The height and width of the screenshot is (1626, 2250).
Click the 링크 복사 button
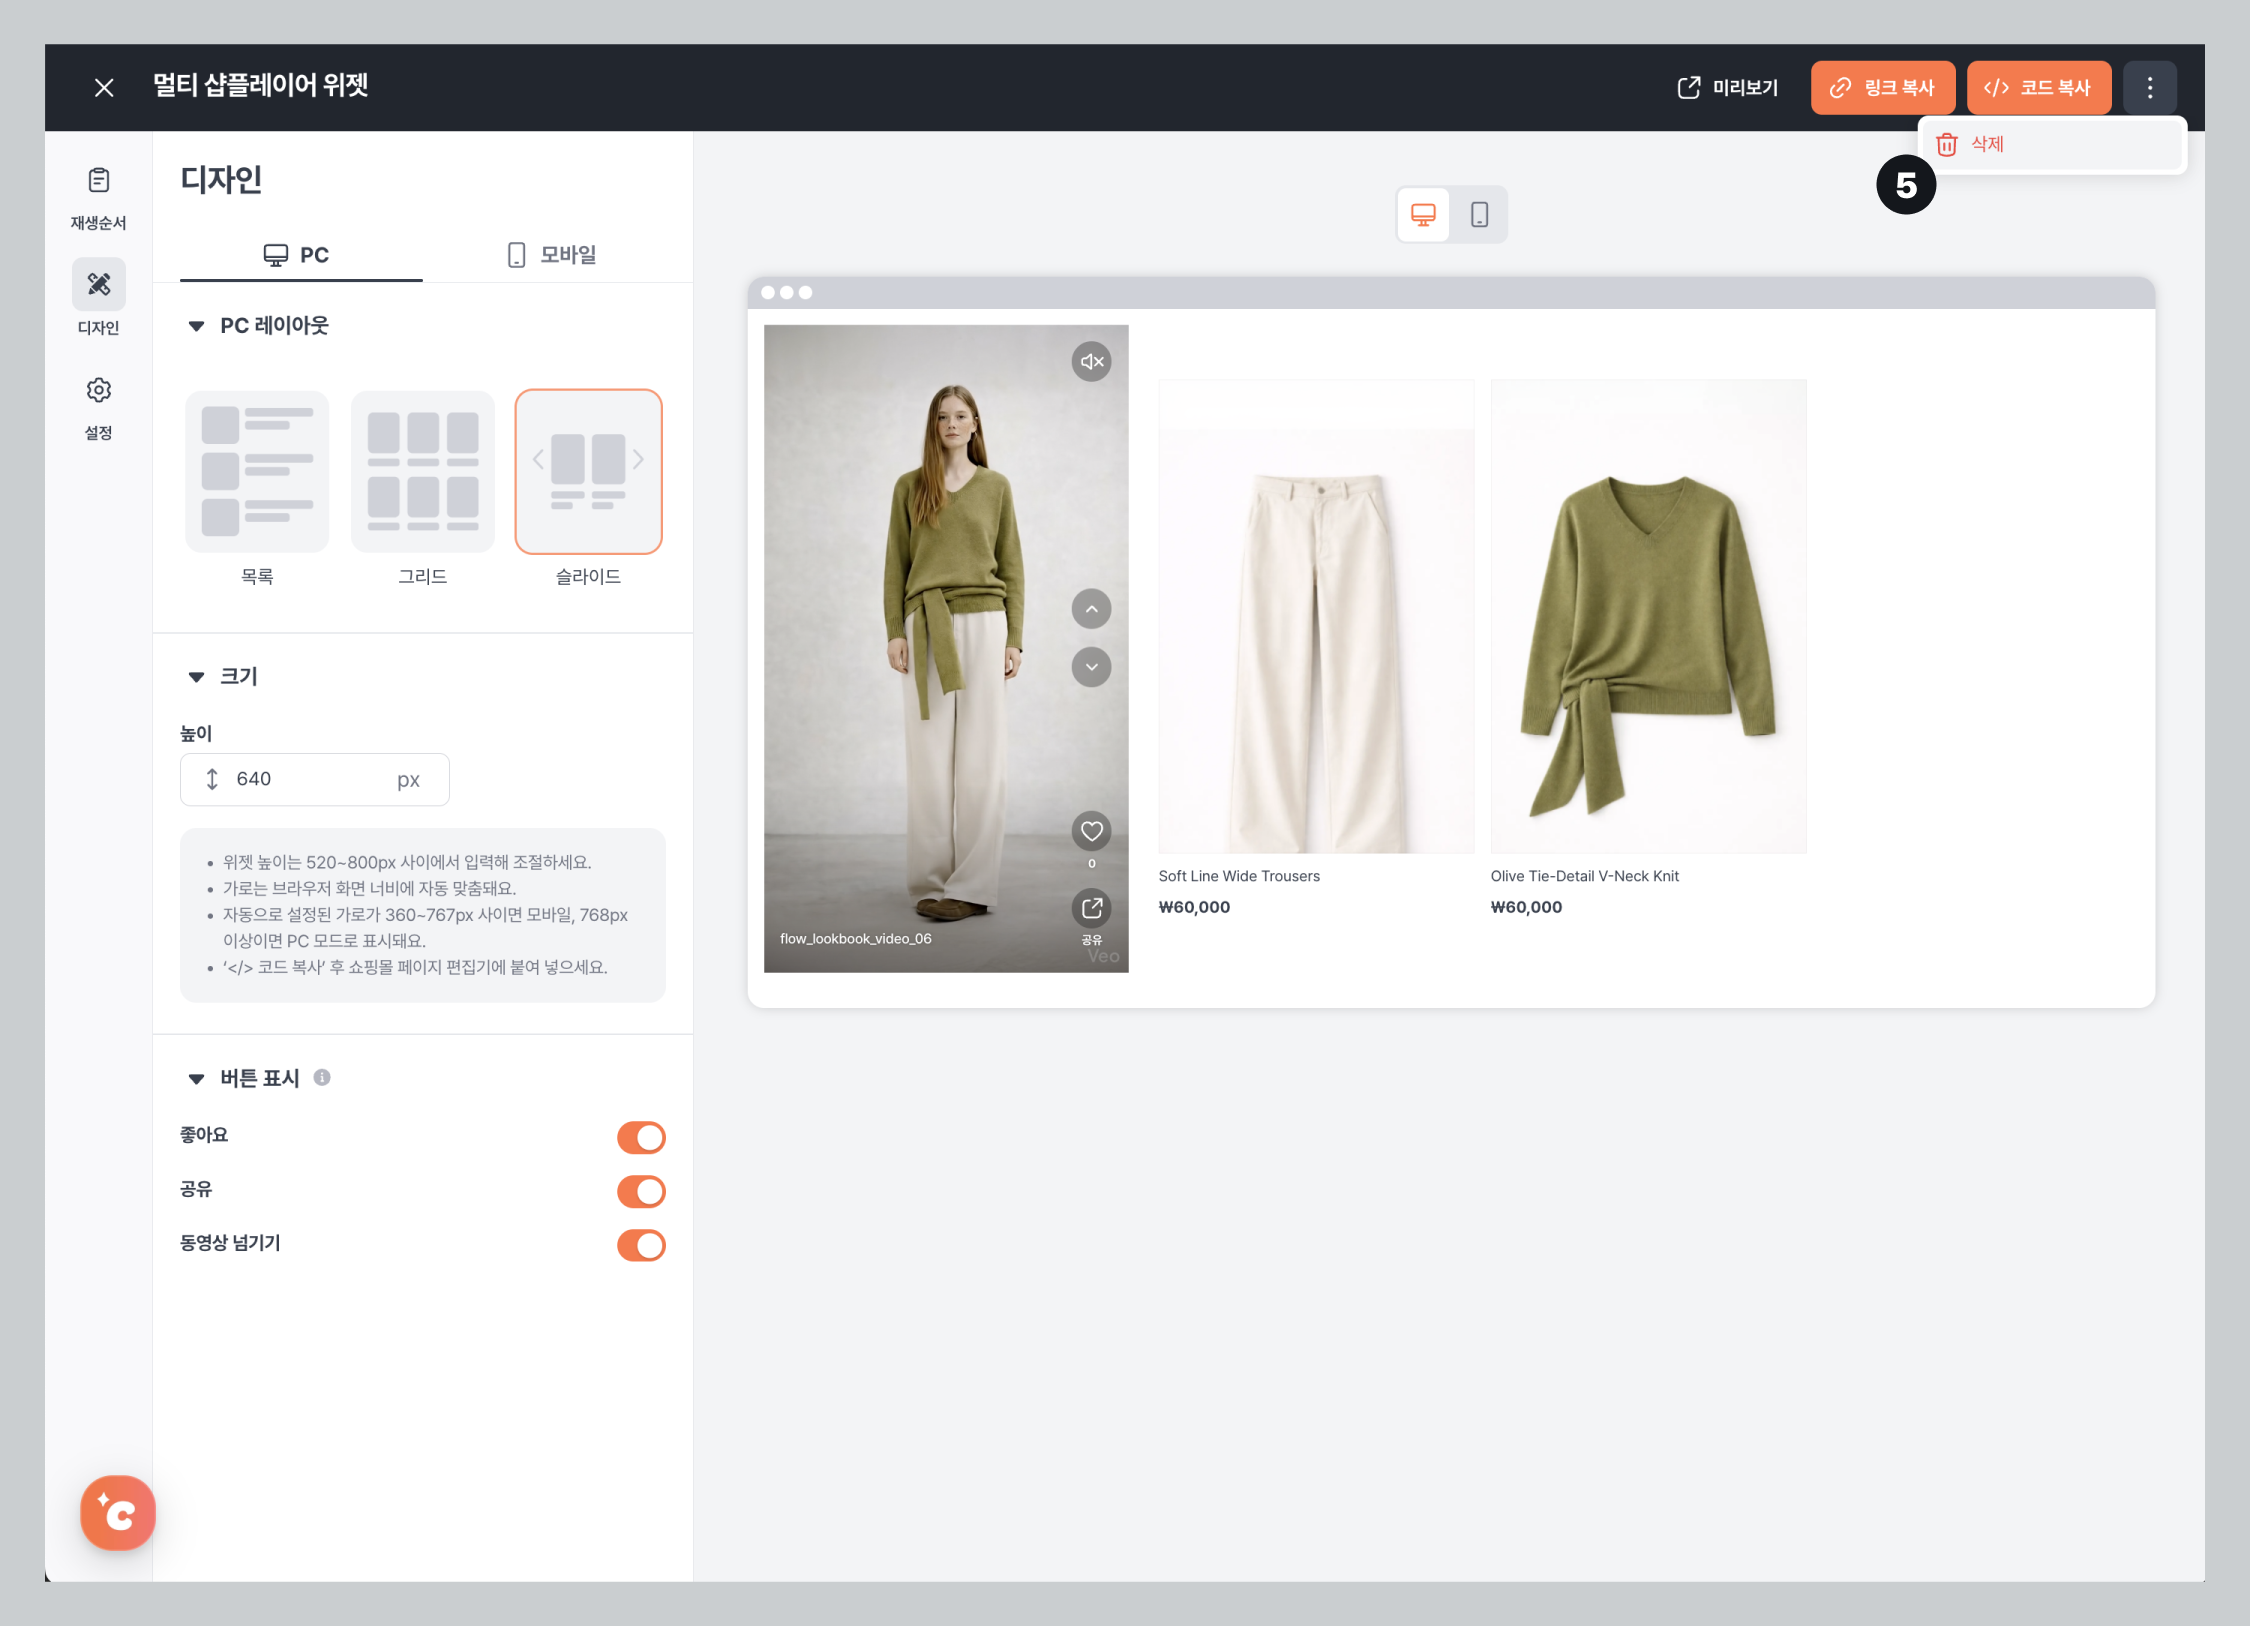click(1882, 88)
